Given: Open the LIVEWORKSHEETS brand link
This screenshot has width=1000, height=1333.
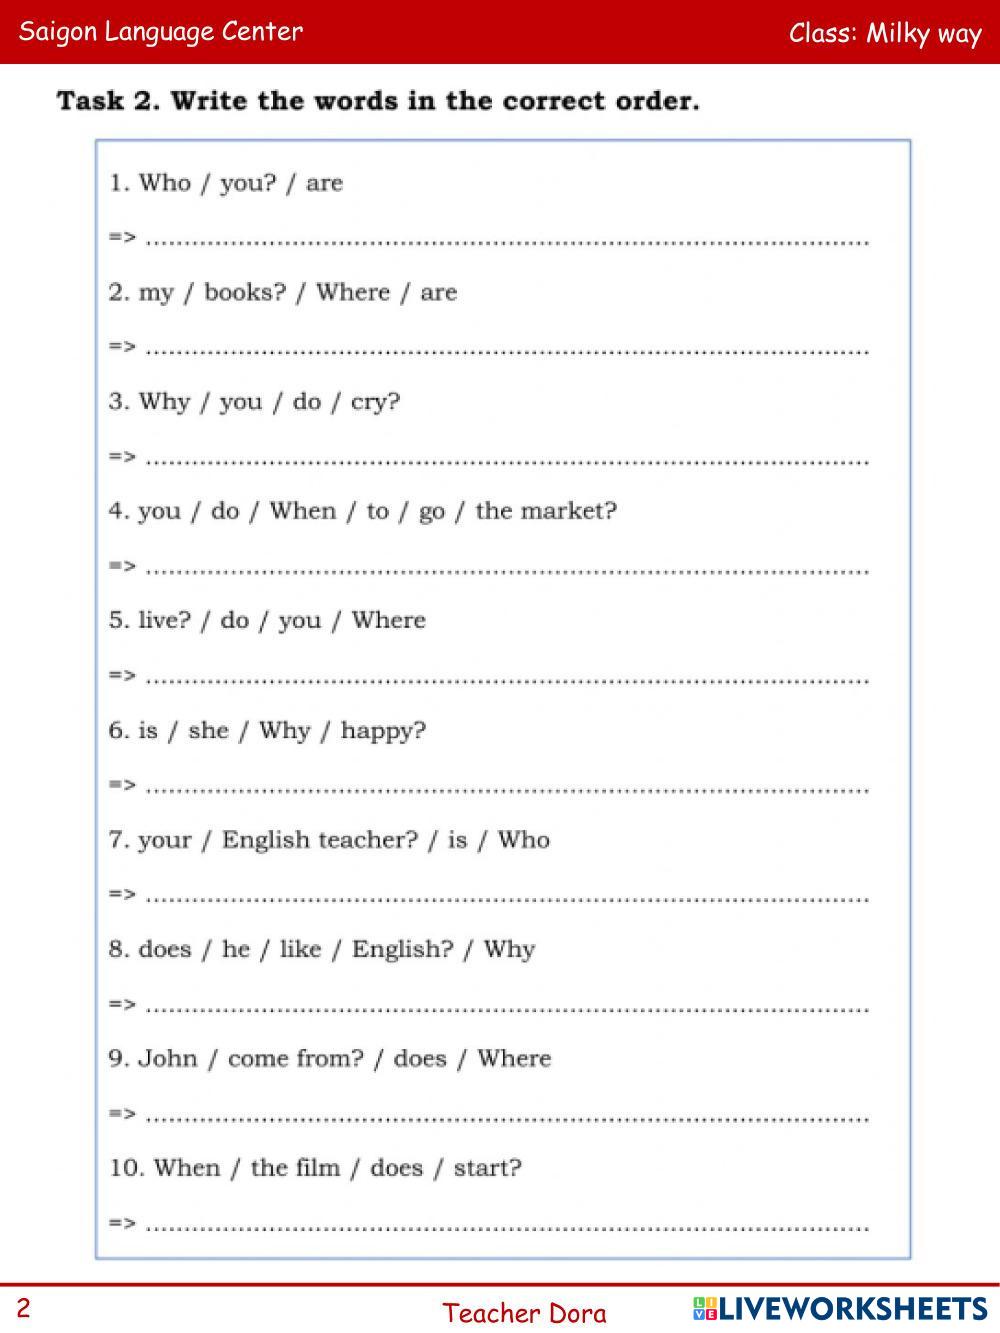Looking at the screenshot, I should [x=853, y=1308].
